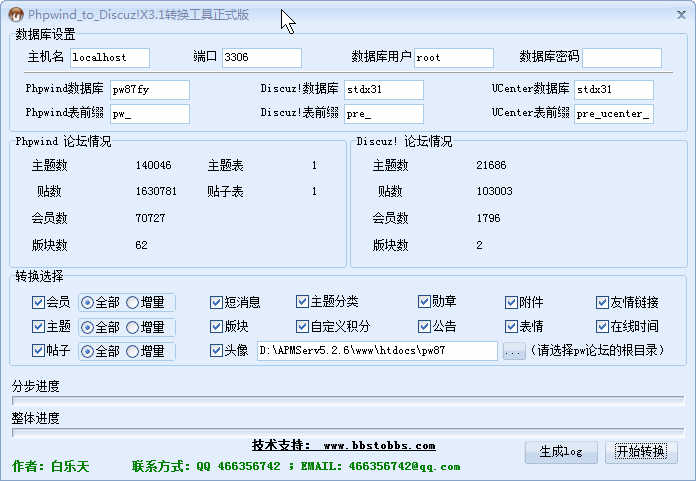Click the 数据库用户 root field

pyautogui.click(x=454, y=58)
